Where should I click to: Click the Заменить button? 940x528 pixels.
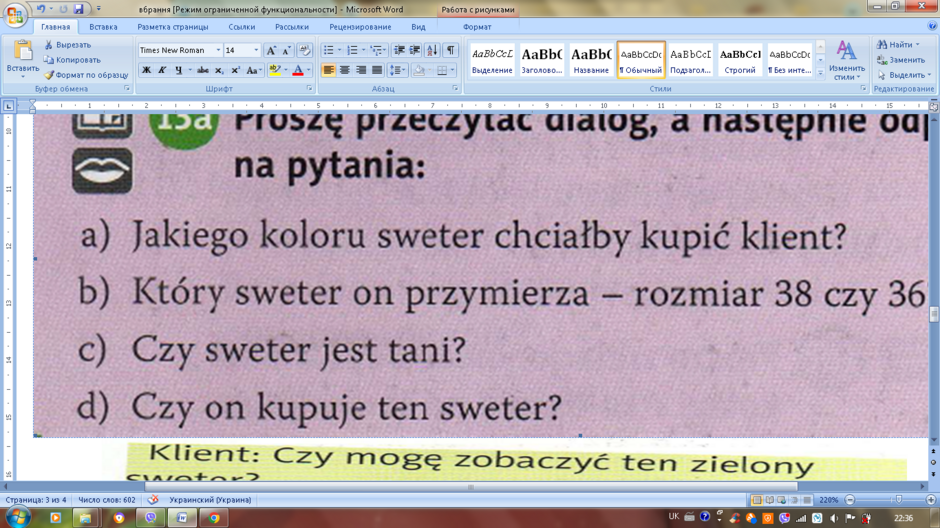pos(900,60)
